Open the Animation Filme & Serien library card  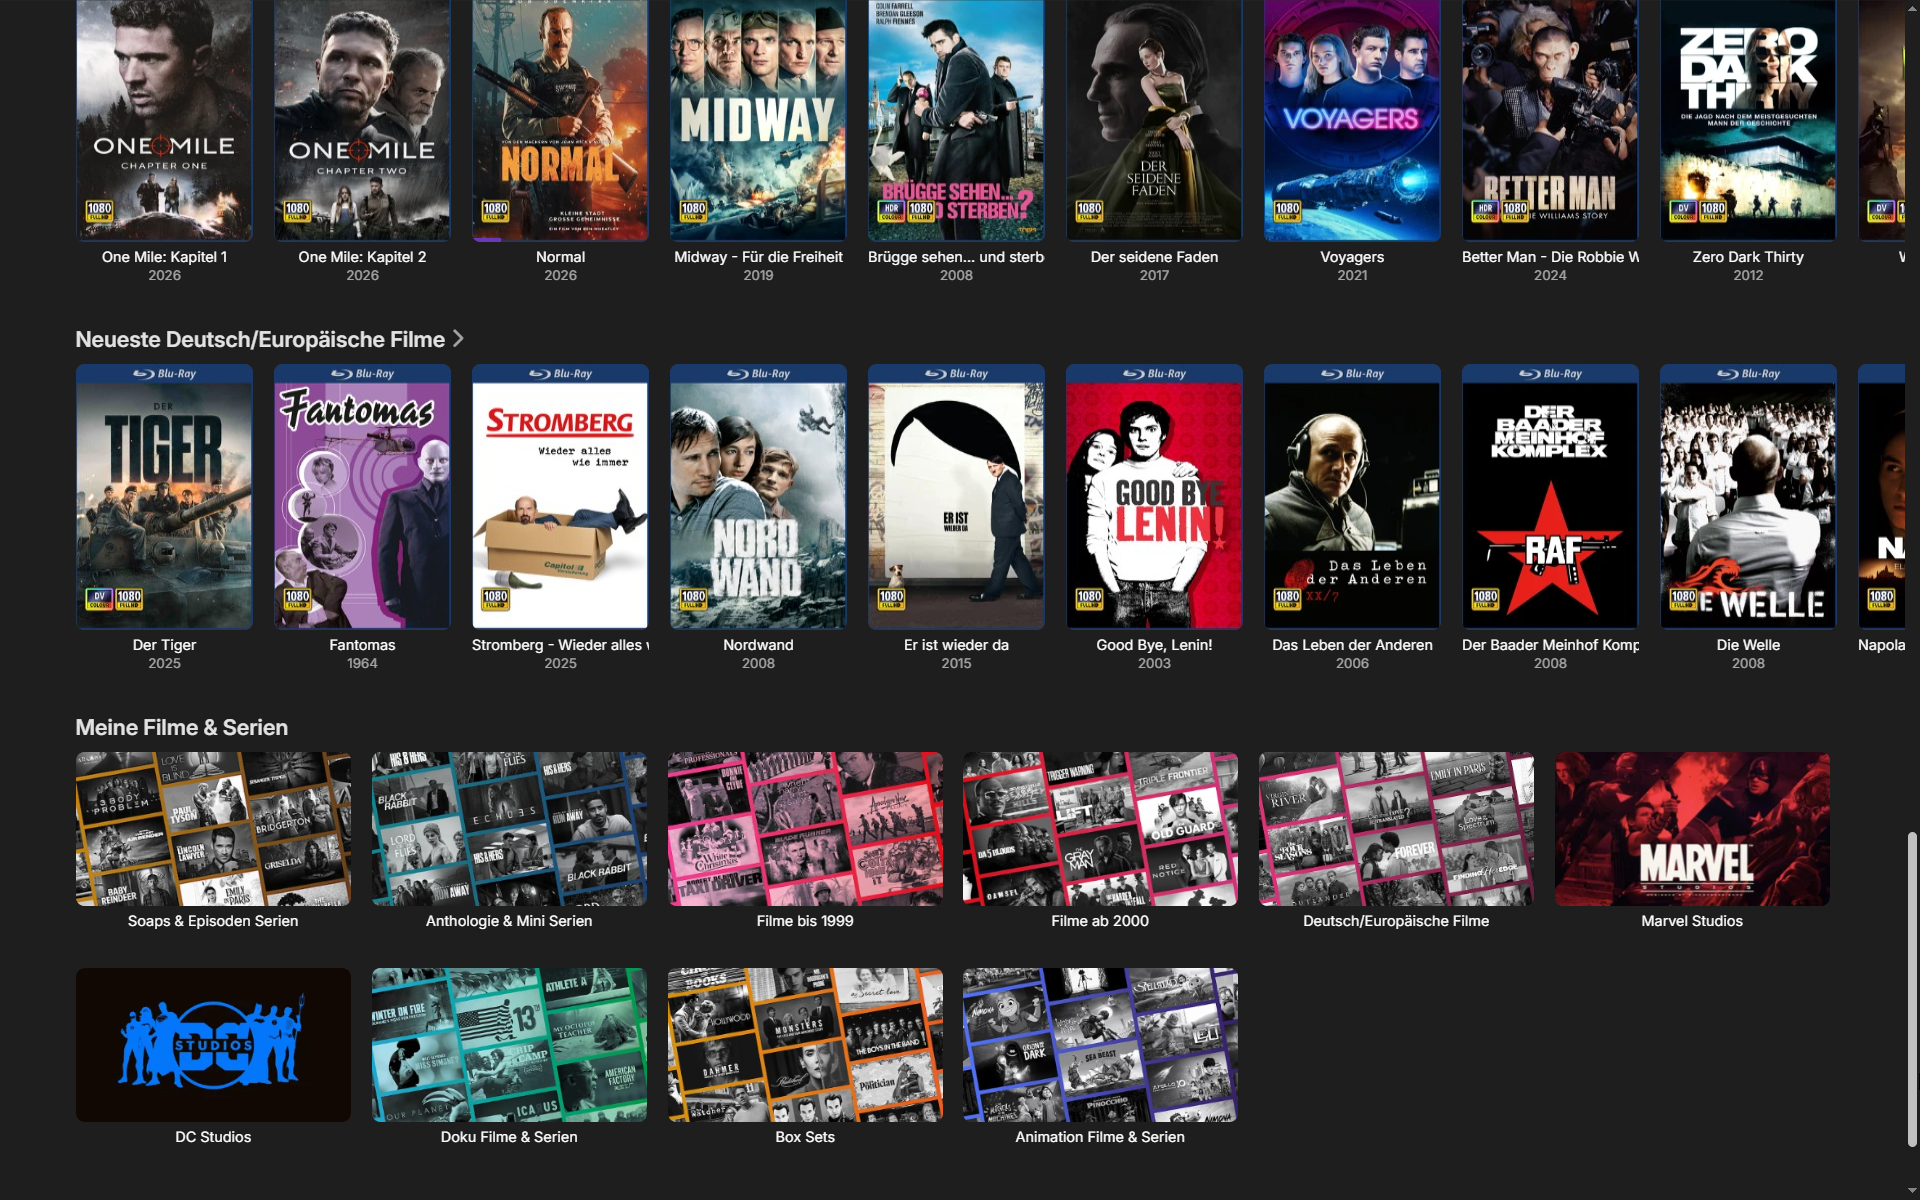[x=1100, y=1045]
